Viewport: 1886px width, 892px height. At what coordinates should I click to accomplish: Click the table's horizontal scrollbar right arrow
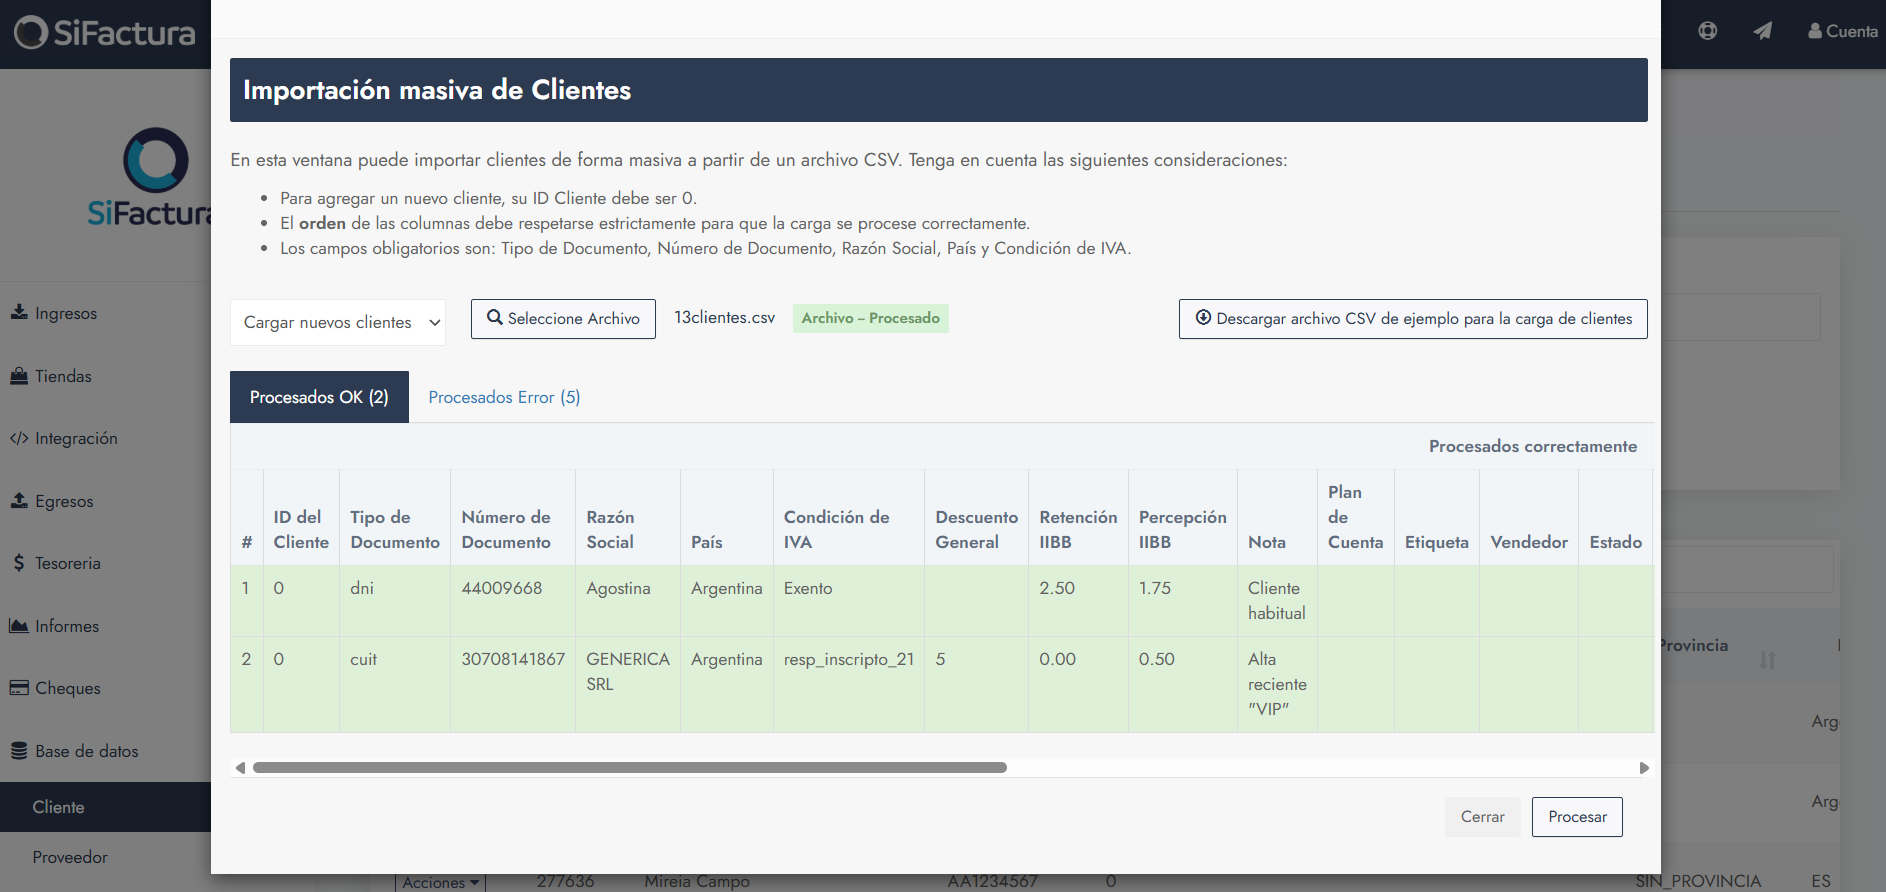pos(1644,768)
